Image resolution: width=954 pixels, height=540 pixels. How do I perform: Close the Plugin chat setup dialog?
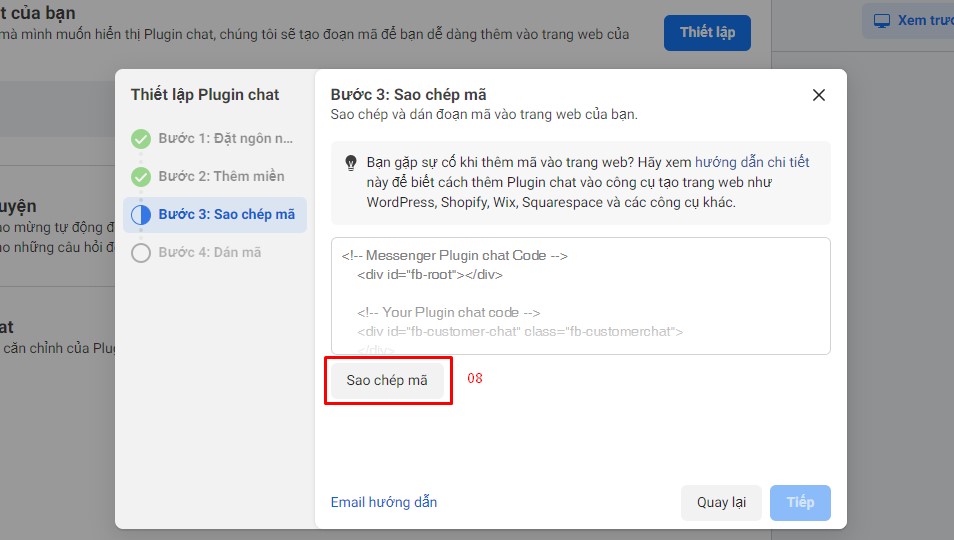tap(818, 95)
